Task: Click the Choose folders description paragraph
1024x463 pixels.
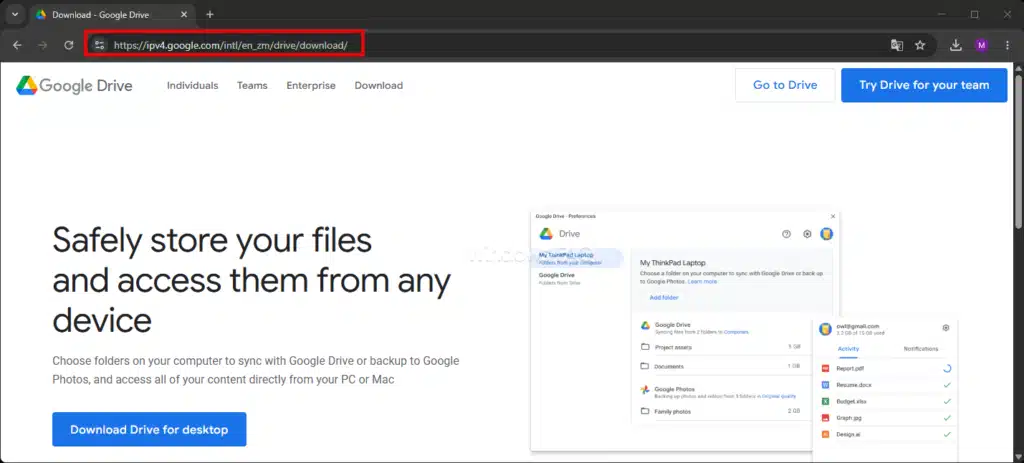Action: point(256,370)
